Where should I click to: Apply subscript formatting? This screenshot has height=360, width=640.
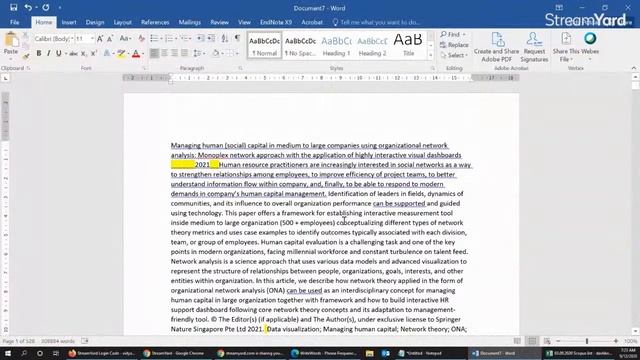[83, 53]
